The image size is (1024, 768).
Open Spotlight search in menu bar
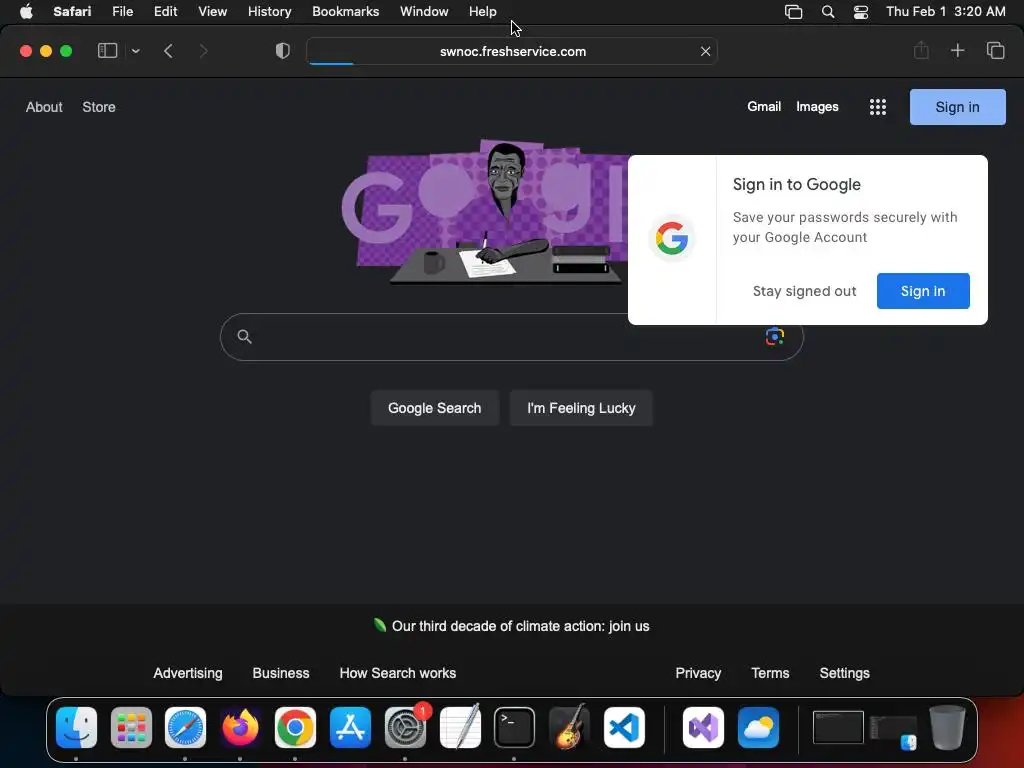tap(828, 12)
